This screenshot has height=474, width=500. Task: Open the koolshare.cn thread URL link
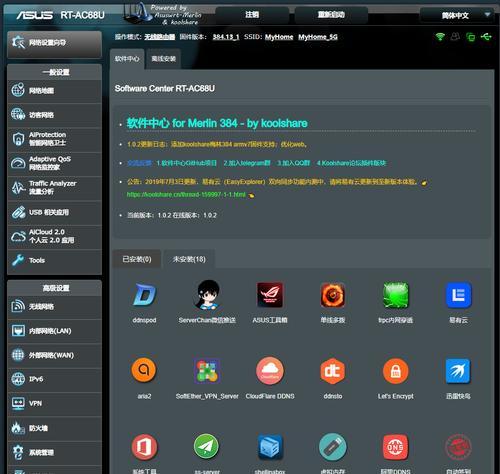click(186, 195)
